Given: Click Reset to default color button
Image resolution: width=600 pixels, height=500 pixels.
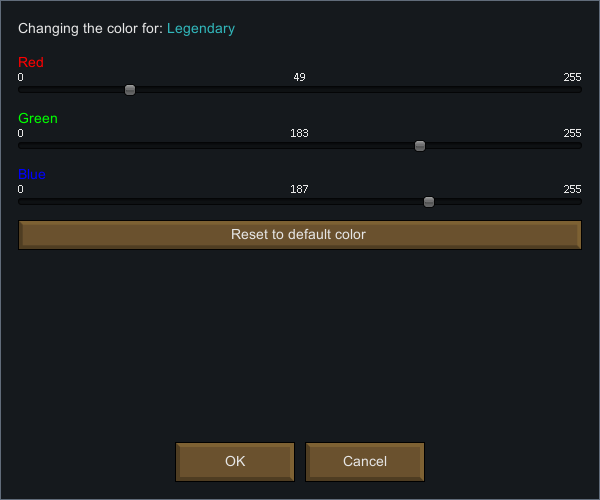Looking at the screenshot, I should tap(300, 235).
